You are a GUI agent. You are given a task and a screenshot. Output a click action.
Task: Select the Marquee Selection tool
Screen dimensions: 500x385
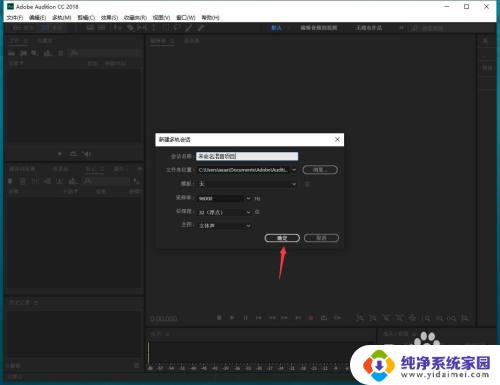pos(166,28)
